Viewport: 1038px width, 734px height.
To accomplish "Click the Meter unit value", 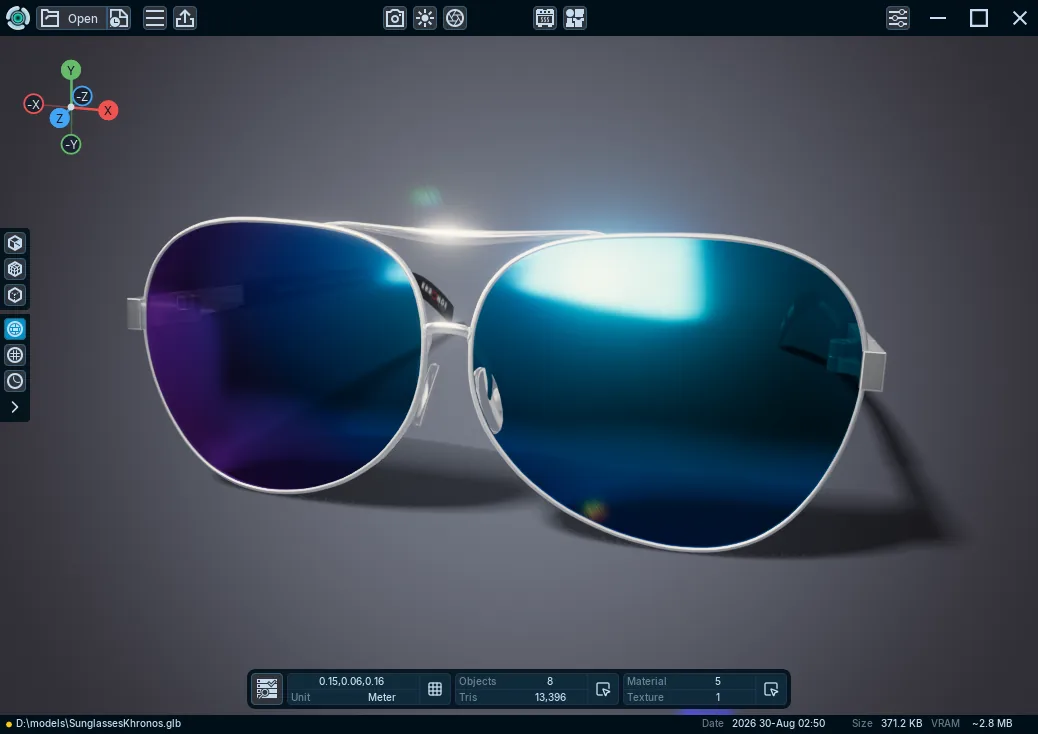I will 382,697.
